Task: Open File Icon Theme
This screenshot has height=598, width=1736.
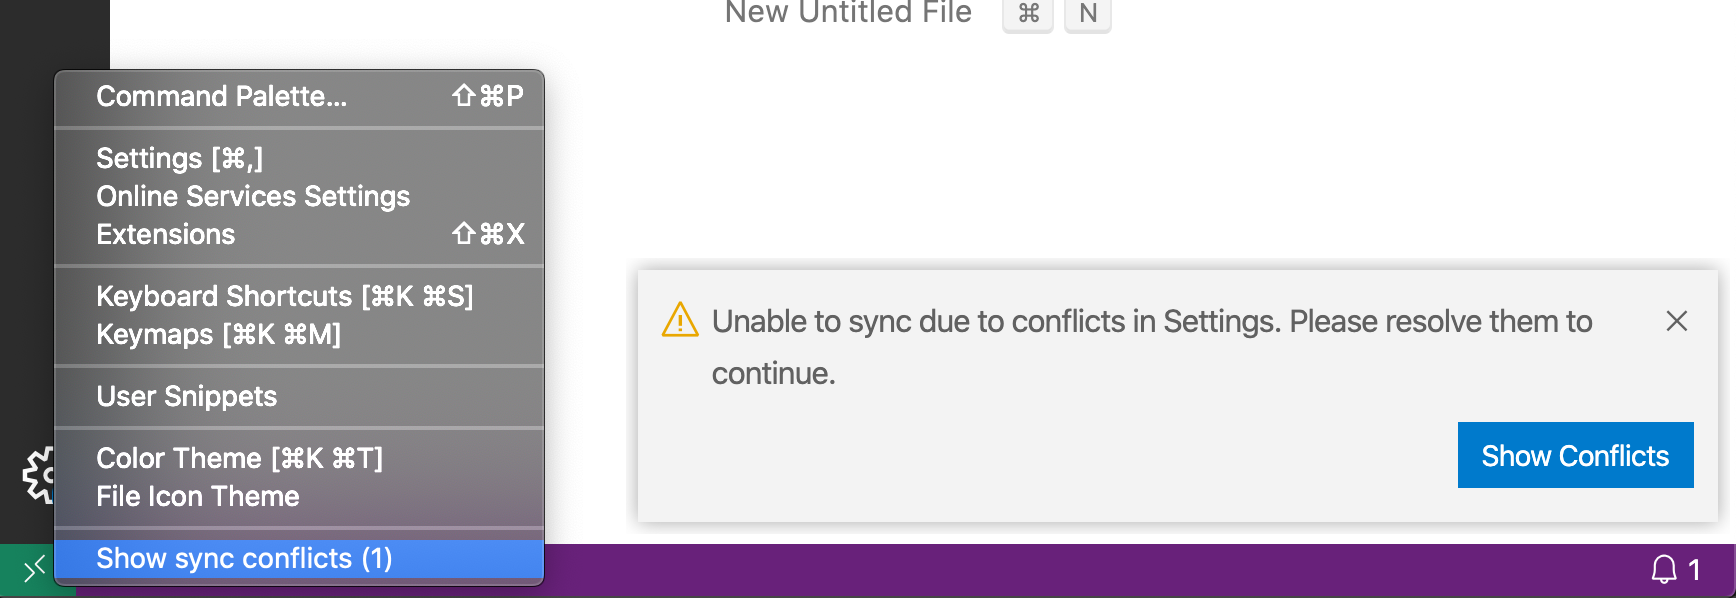Action: pyautogui.click(x=197, y=495)
